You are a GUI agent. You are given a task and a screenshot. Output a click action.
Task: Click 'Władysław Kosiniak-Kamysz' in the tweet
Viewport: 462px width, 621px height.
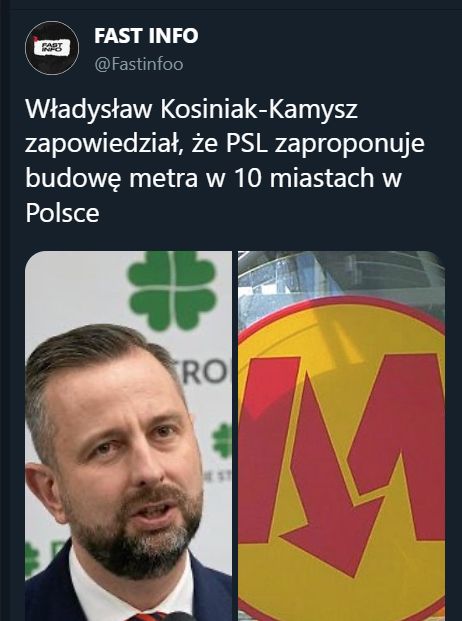[x=192, y=109]
